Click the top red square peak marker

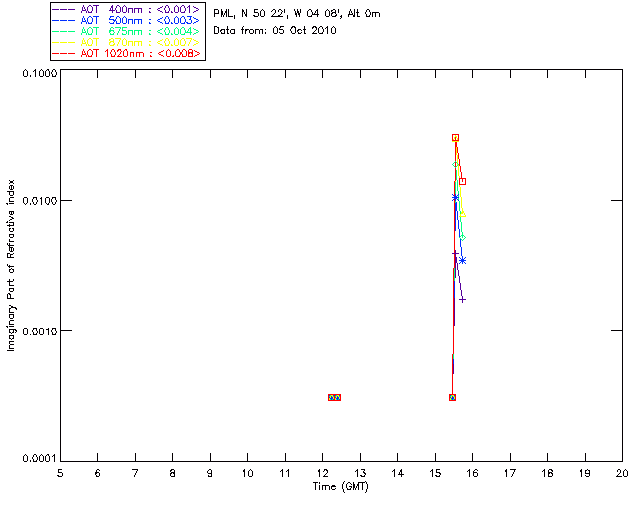456,138
